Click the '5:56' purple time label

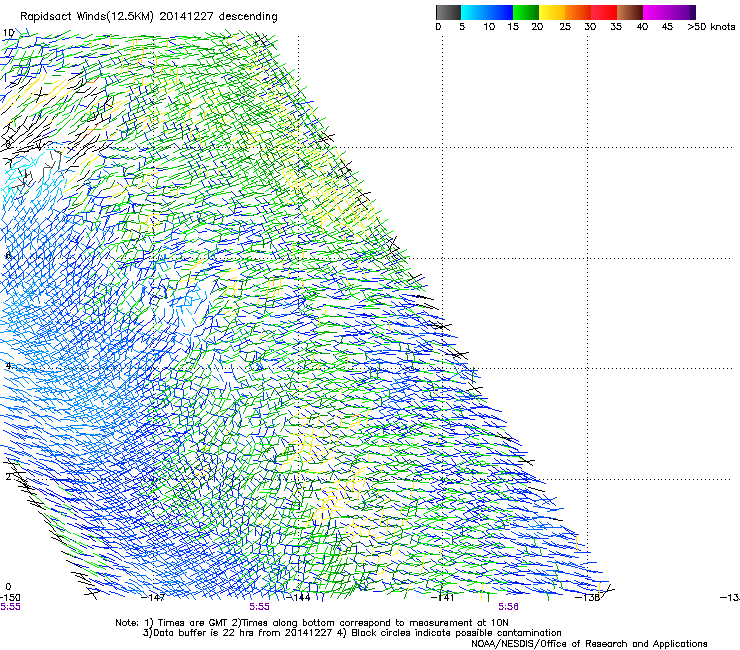508,607
